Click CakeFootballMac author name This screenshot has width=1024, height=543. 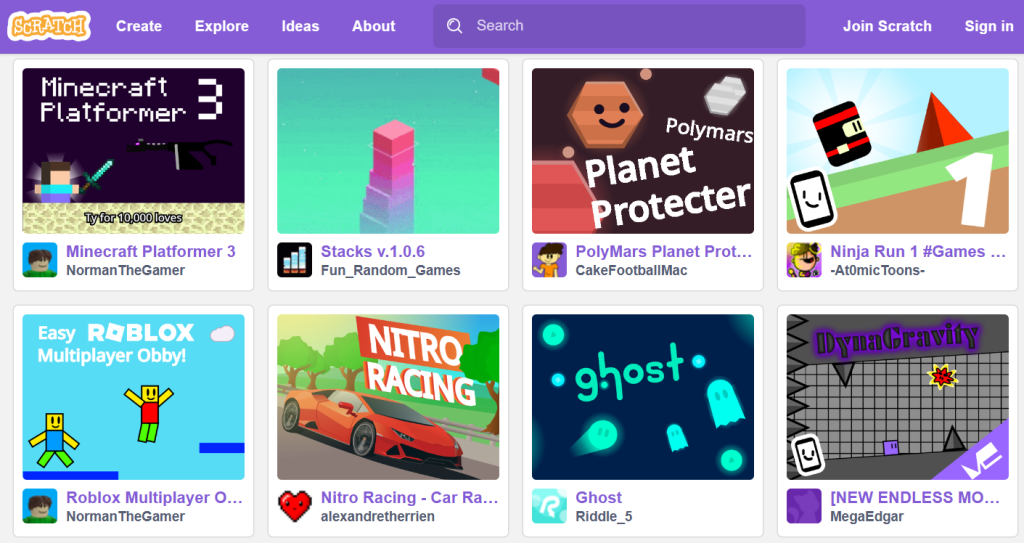point(632,271)
